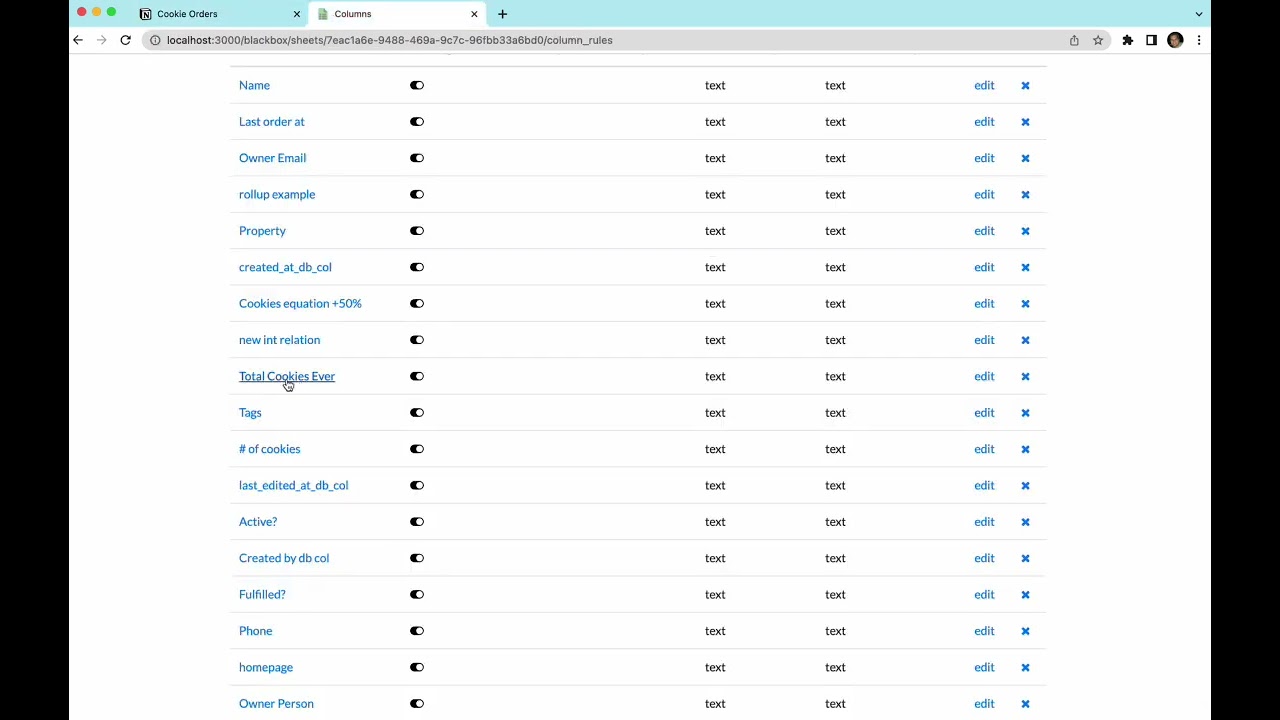Viewport: 1280px width, 720px height.
Task: Open the created_at_db_col link
Action: (285, 267)
